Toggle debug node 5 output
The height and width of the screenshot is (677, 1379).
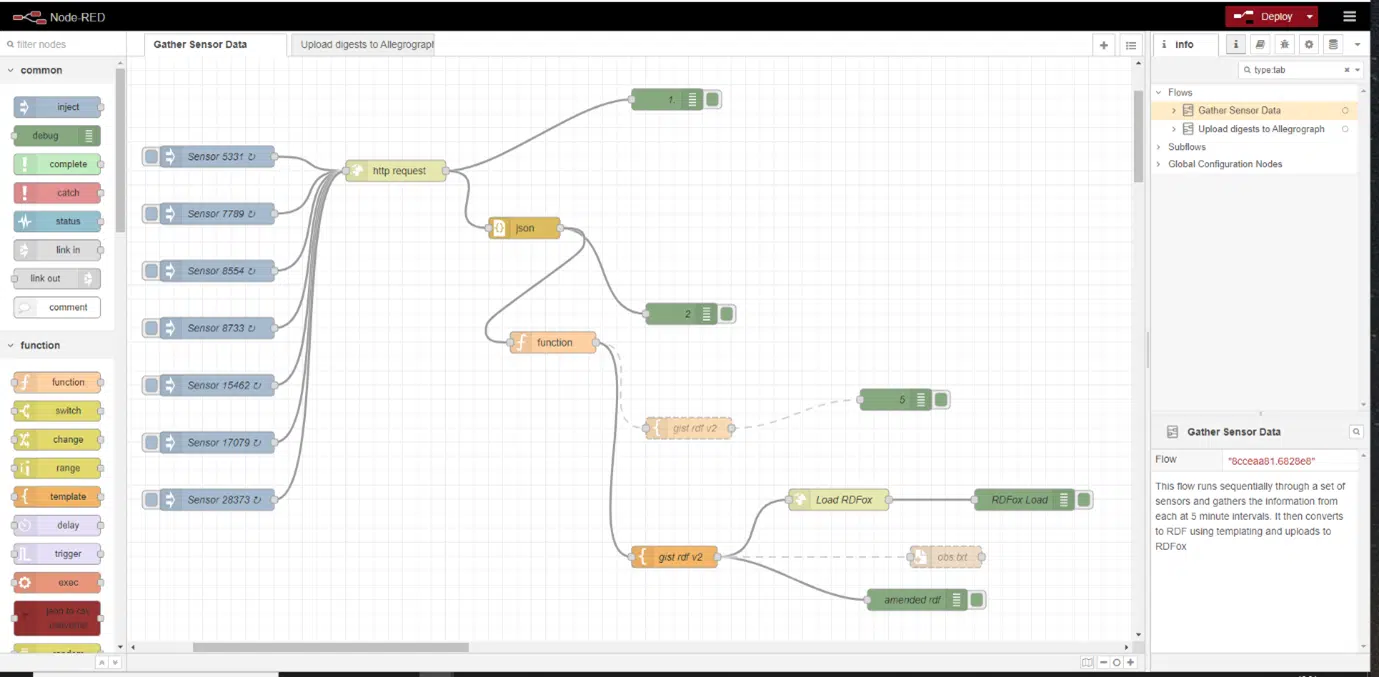tap(941, 400)
